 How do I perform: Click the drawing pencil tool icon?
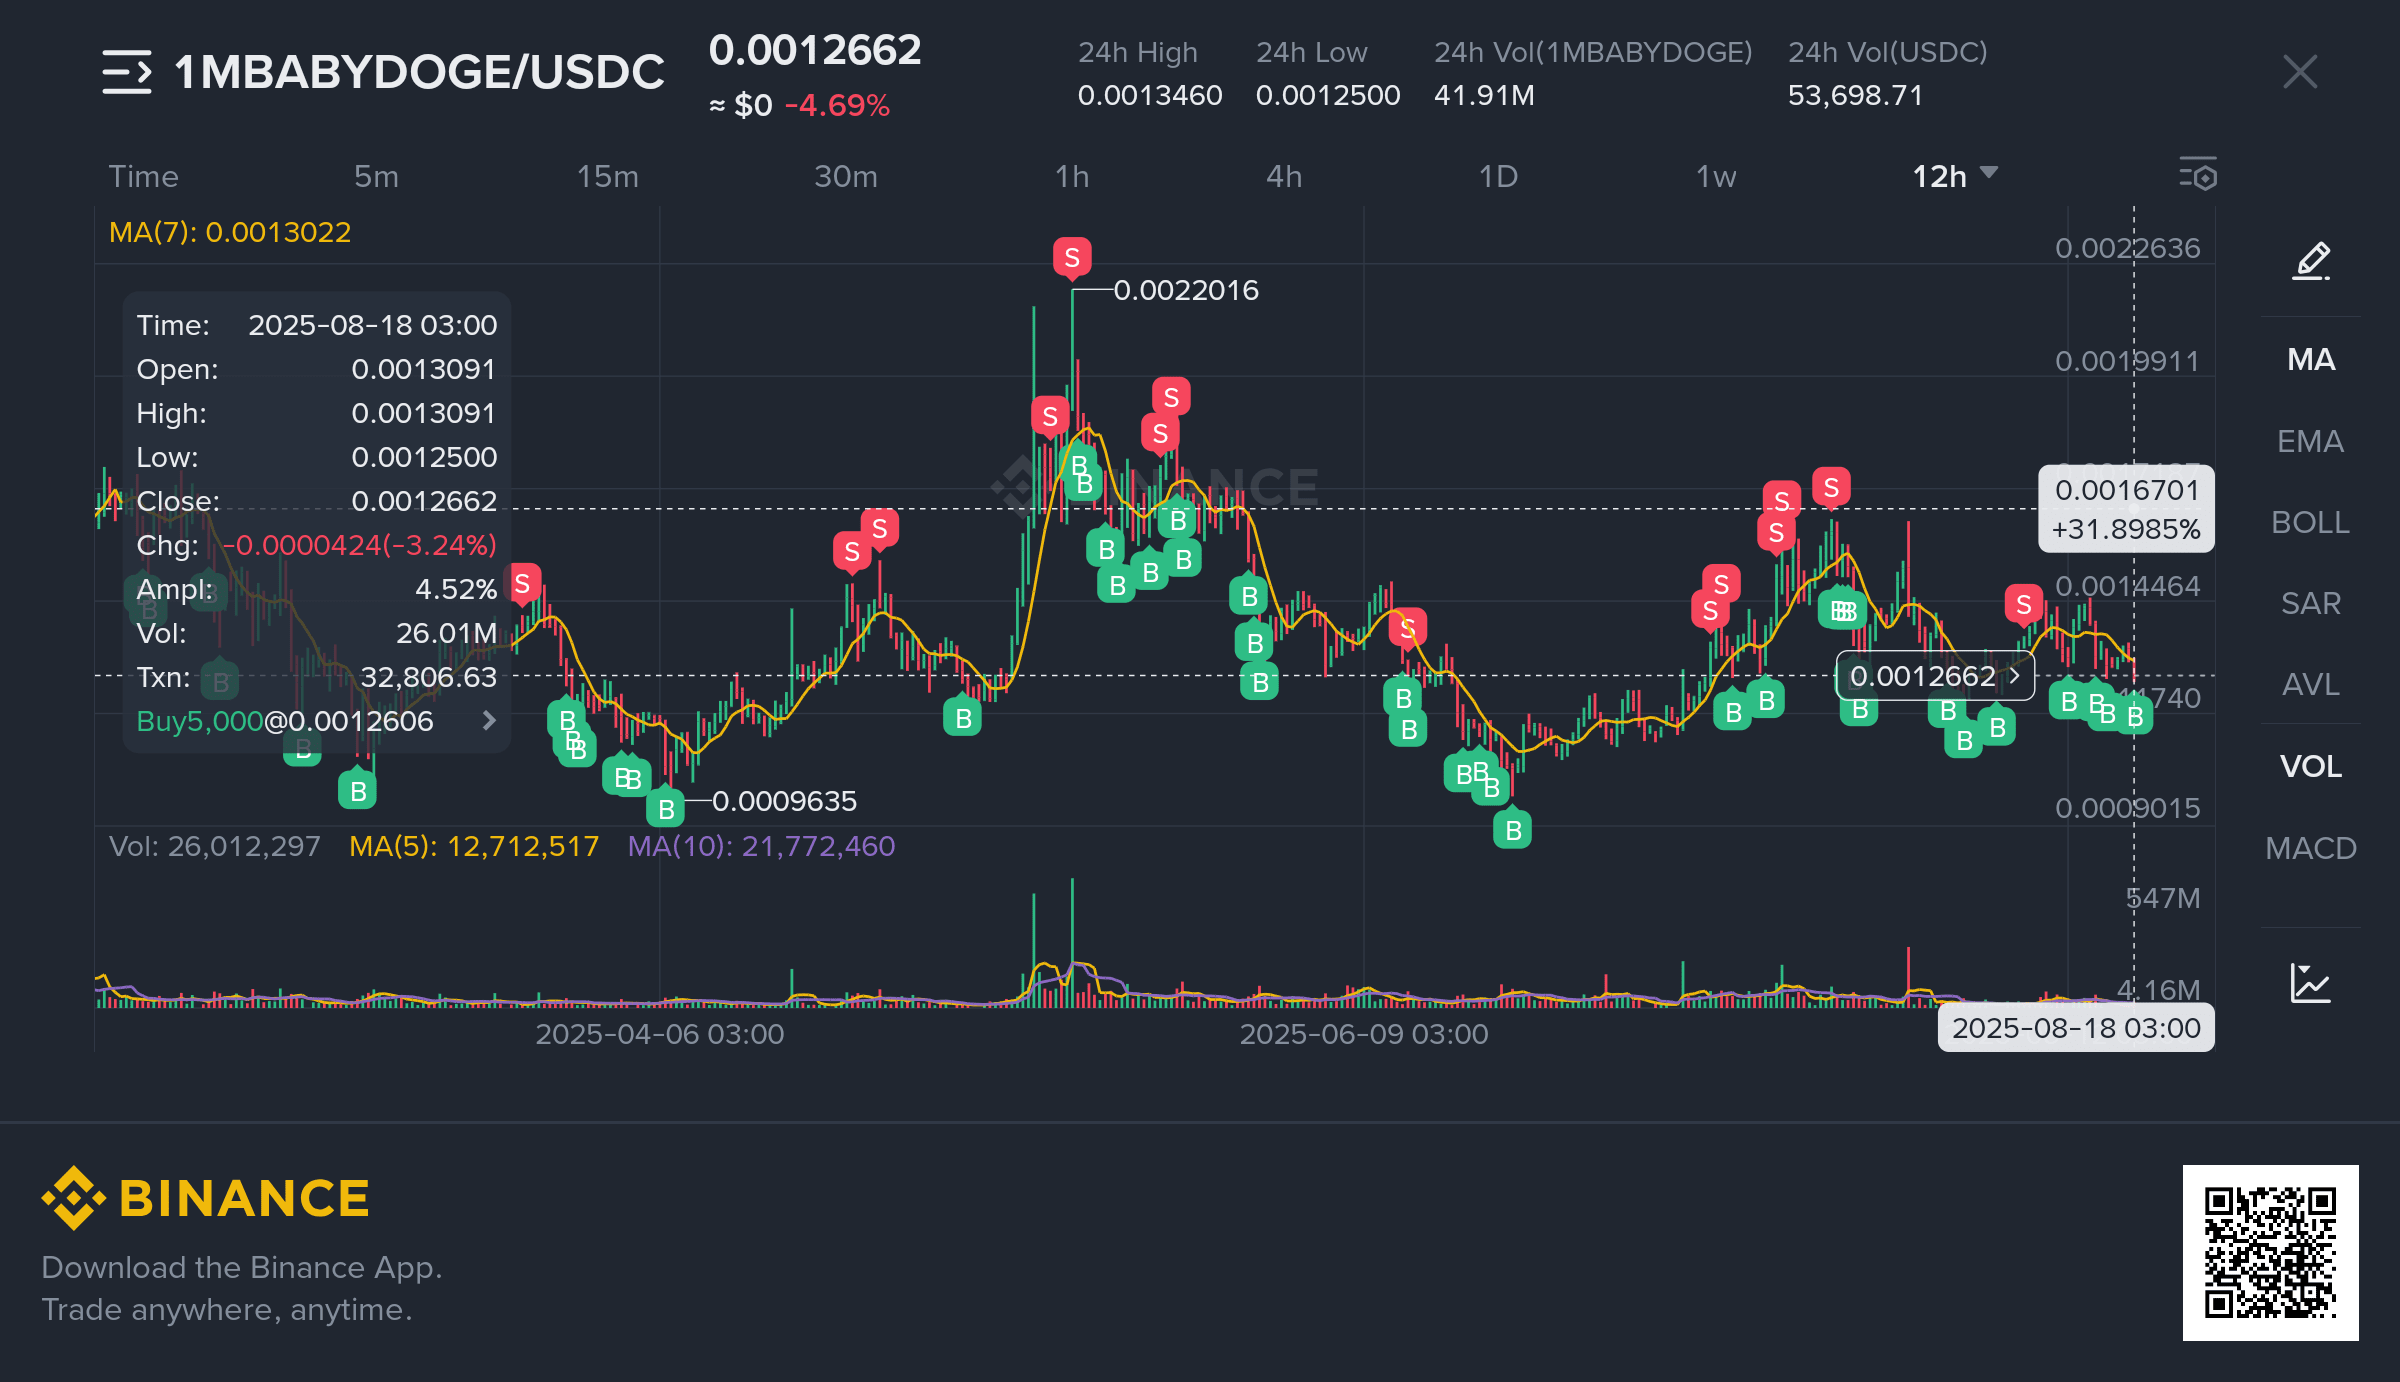[x=2311, y=261]
